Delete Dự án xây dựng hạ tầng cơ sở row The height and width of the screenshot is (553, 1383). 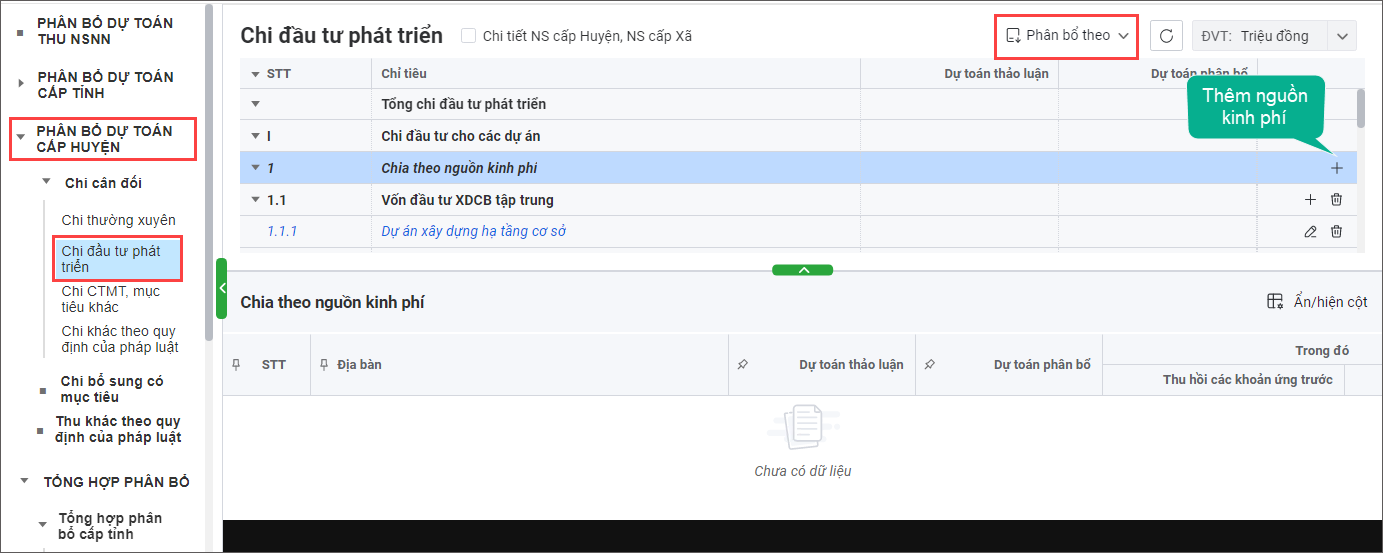[x=1336, y=232]
